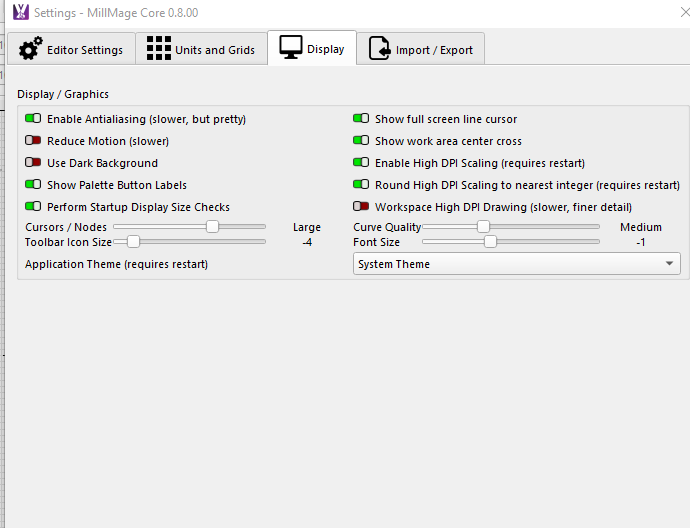Click the Font Size slider handle
This screenshot has width=690, height=528.
(x=490, y=241)
